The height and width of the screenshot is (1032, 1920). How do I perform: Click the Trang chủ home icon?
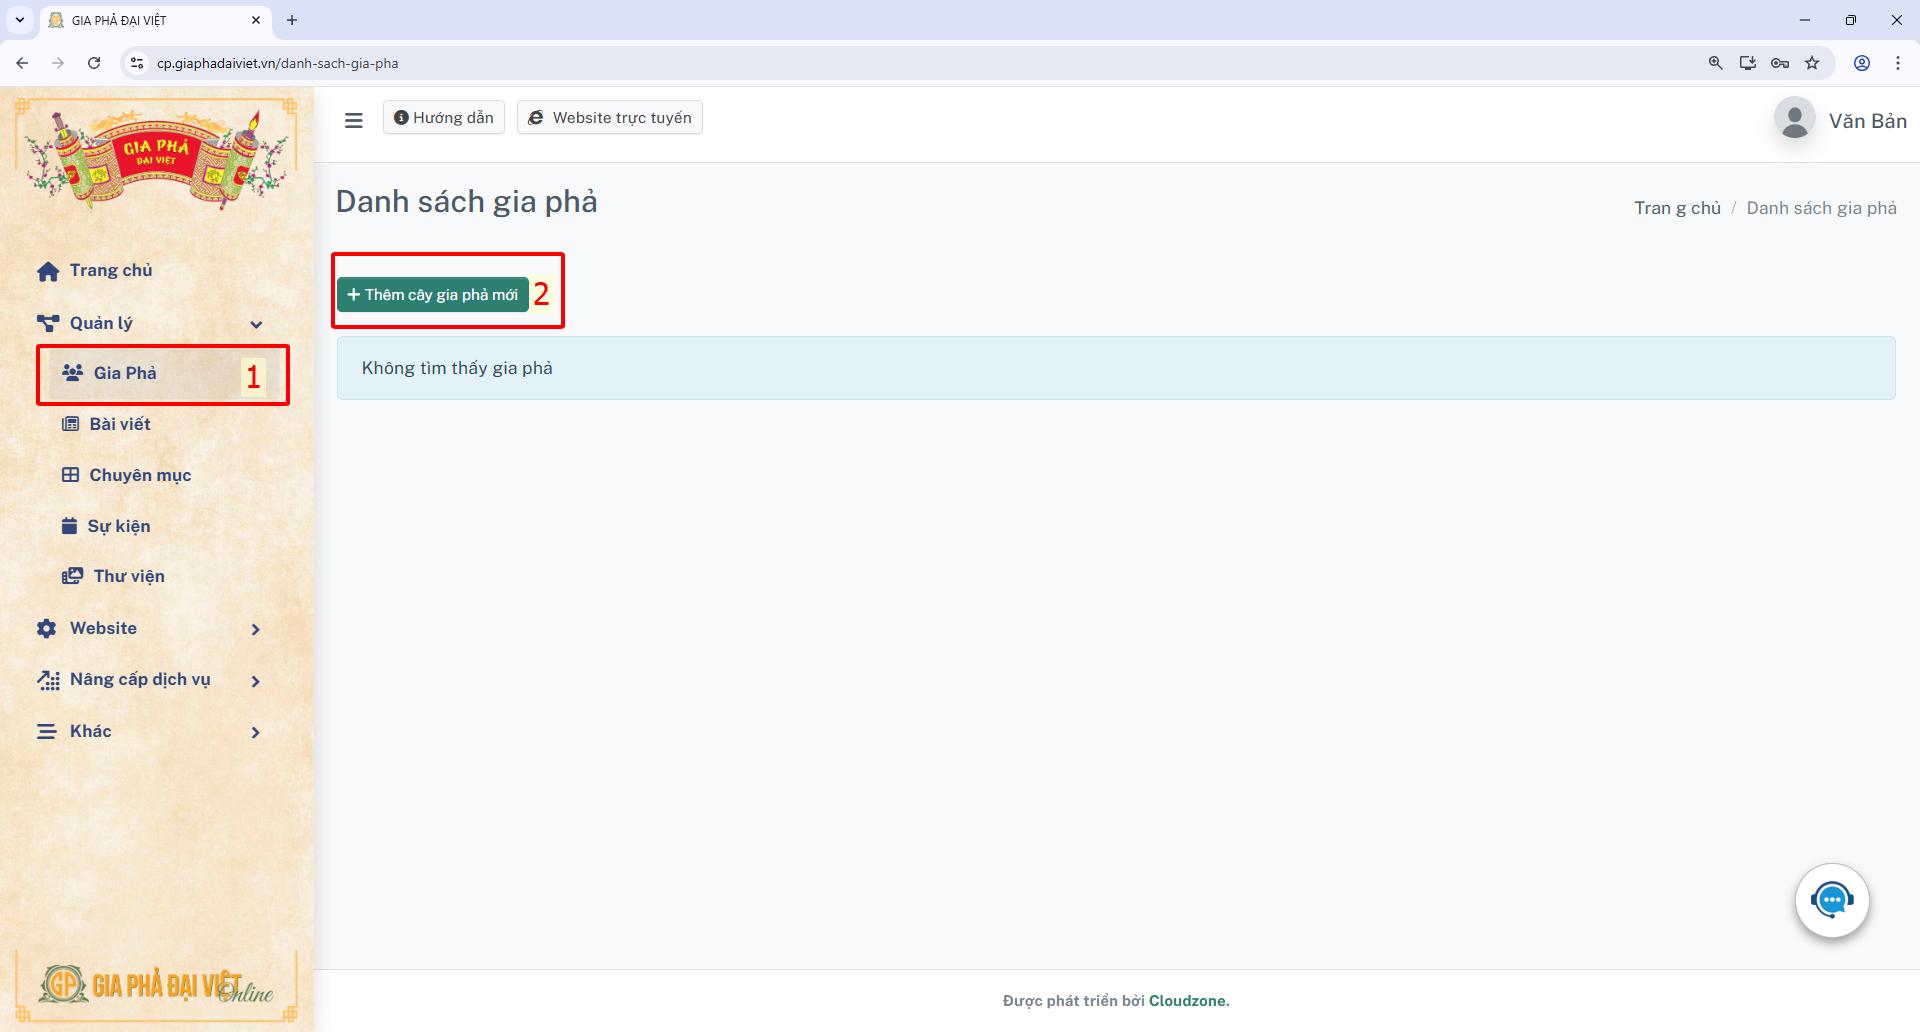pyautogui.click(x=47, y=270)
